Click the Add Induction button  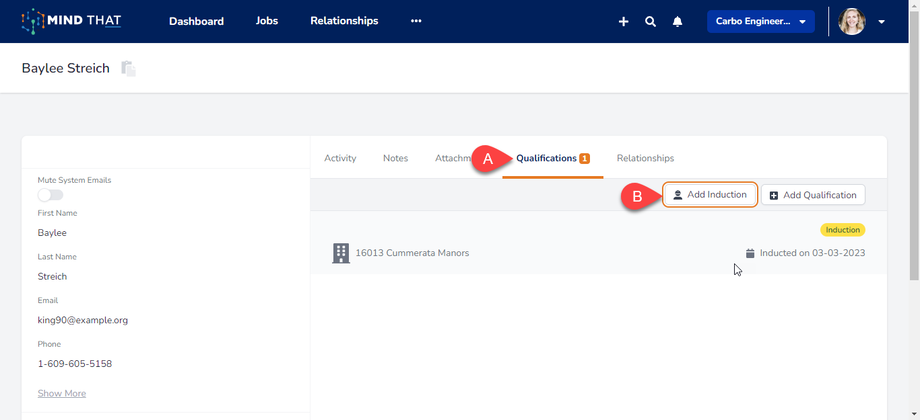pos(709,194)
